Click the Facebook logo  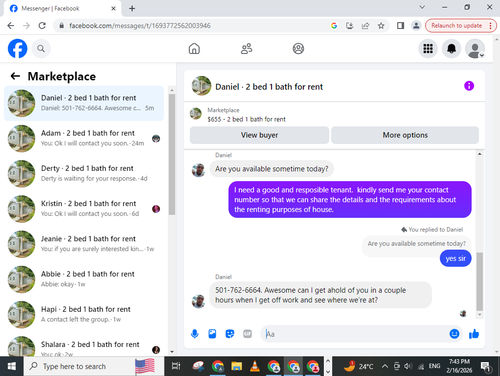pyautogui.click(x=17, y=49)
